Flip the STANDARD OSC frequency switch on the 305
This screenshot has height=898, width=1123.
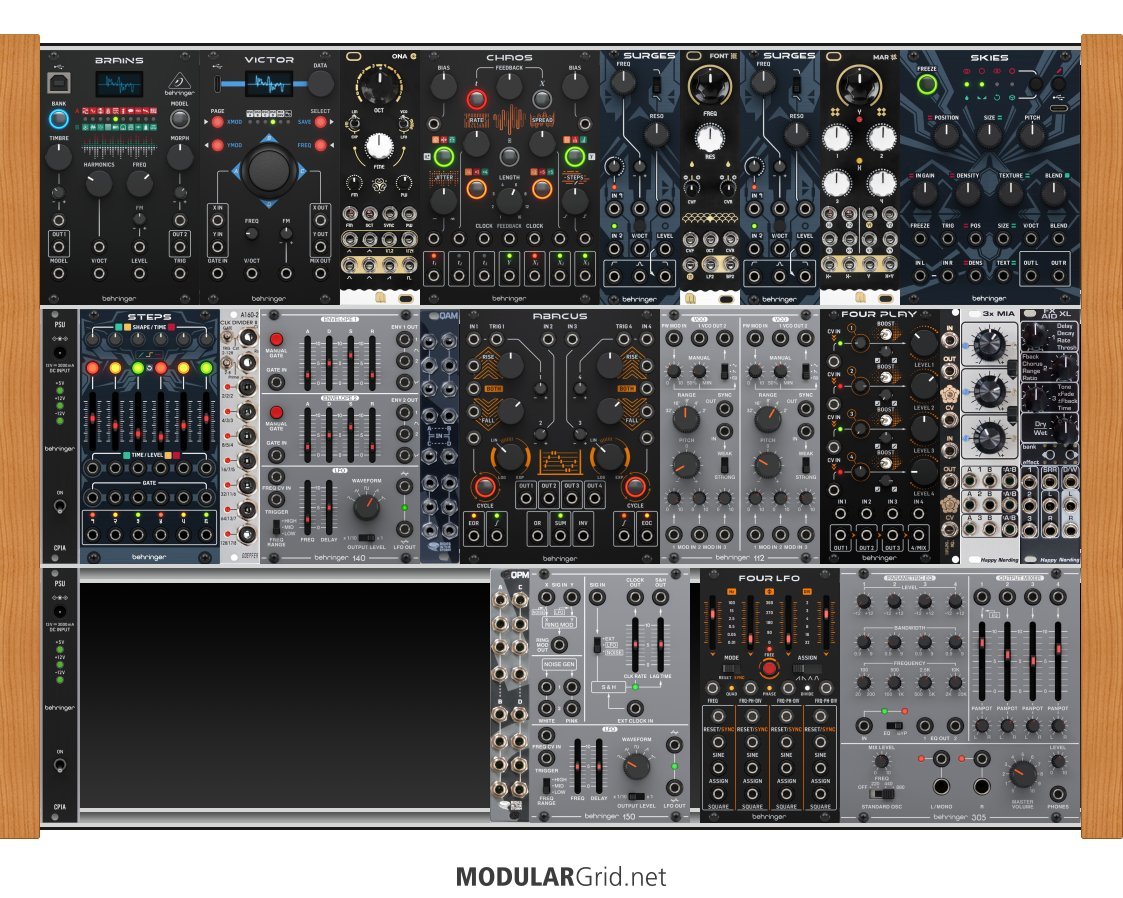pyautogui.click(x=881, y=793)
